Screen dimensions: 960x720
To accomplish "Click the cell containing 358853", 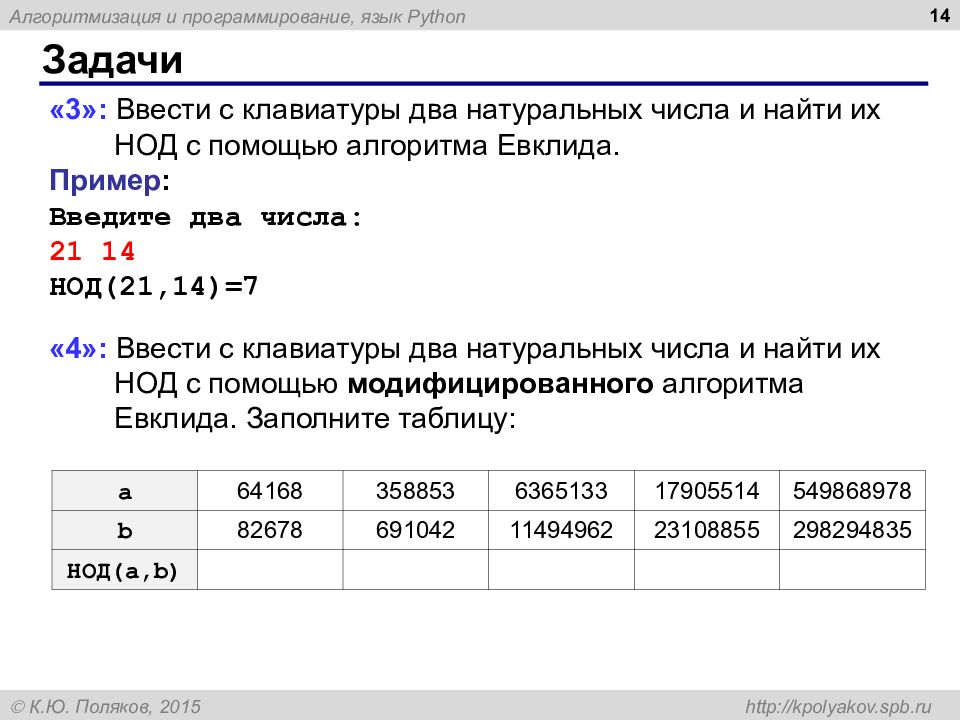I will point(416,490).
